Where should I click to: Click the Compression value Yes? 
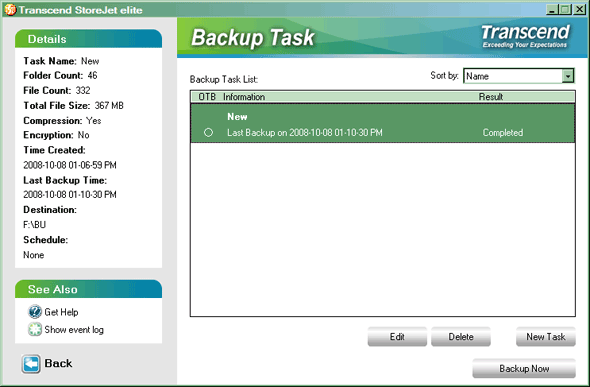pyautogui.click(x=93, y=121)
